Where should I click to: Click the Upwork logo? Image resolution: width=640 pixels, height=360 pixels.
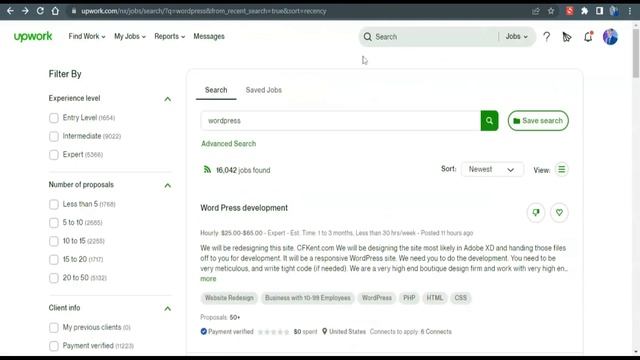(x=33, y=36)
